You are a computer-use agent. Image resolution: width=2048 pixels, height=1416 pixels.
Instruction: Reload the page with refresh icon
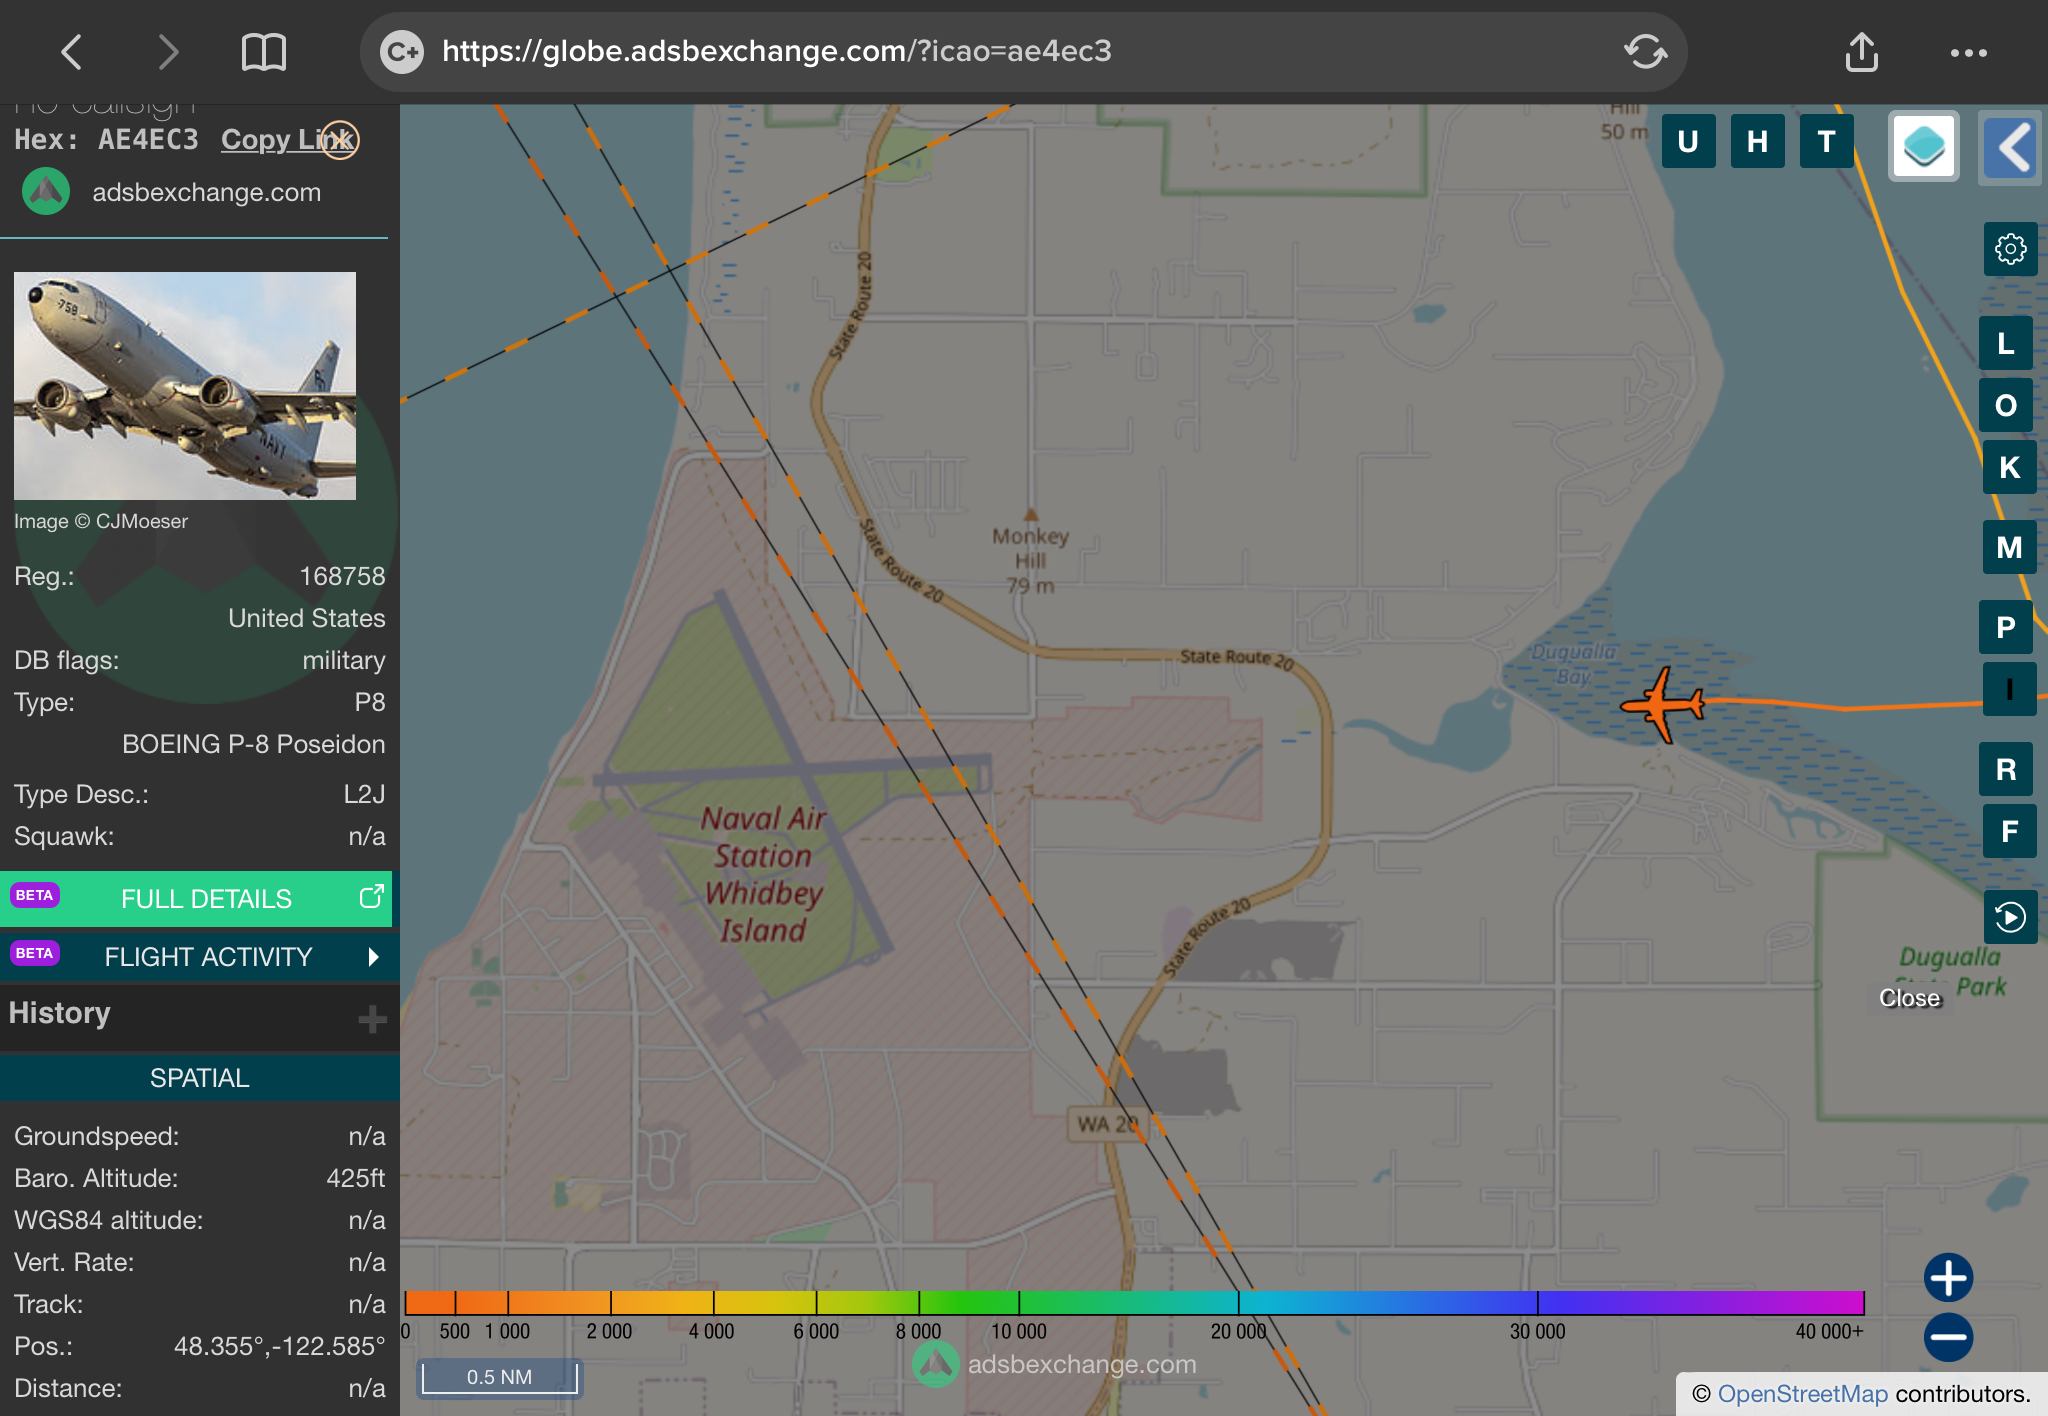[x=1645, y=51]
